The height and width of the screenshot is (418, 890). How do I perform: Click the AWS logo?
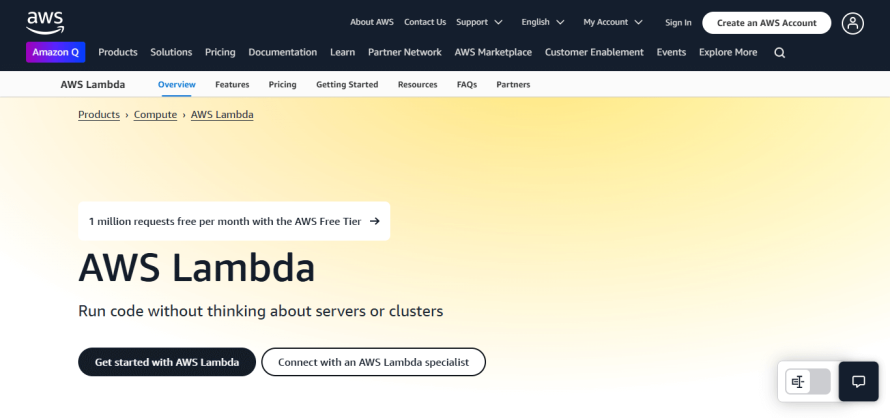point(45,23)
